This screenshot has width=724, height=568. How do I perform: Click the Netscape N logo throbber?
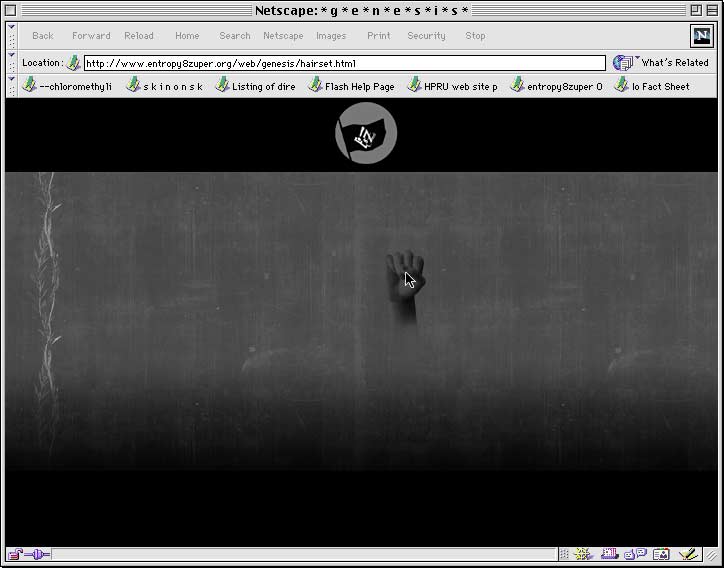(701, 36)
